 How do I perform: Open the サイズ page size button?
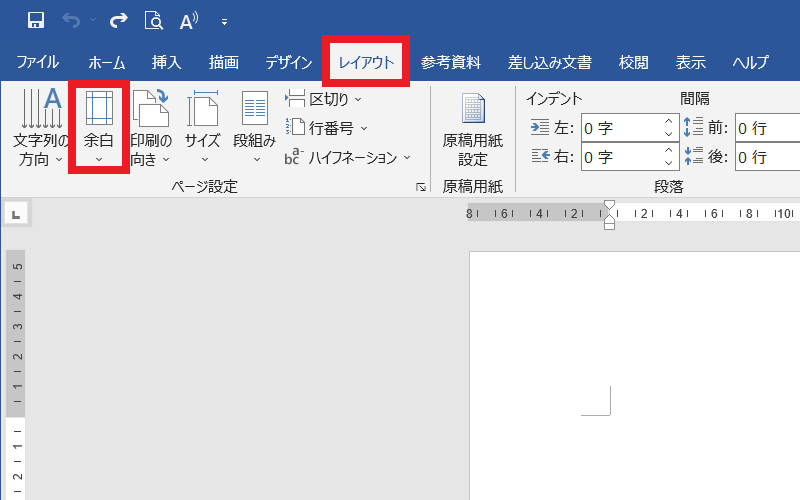[x=203, y=128]
